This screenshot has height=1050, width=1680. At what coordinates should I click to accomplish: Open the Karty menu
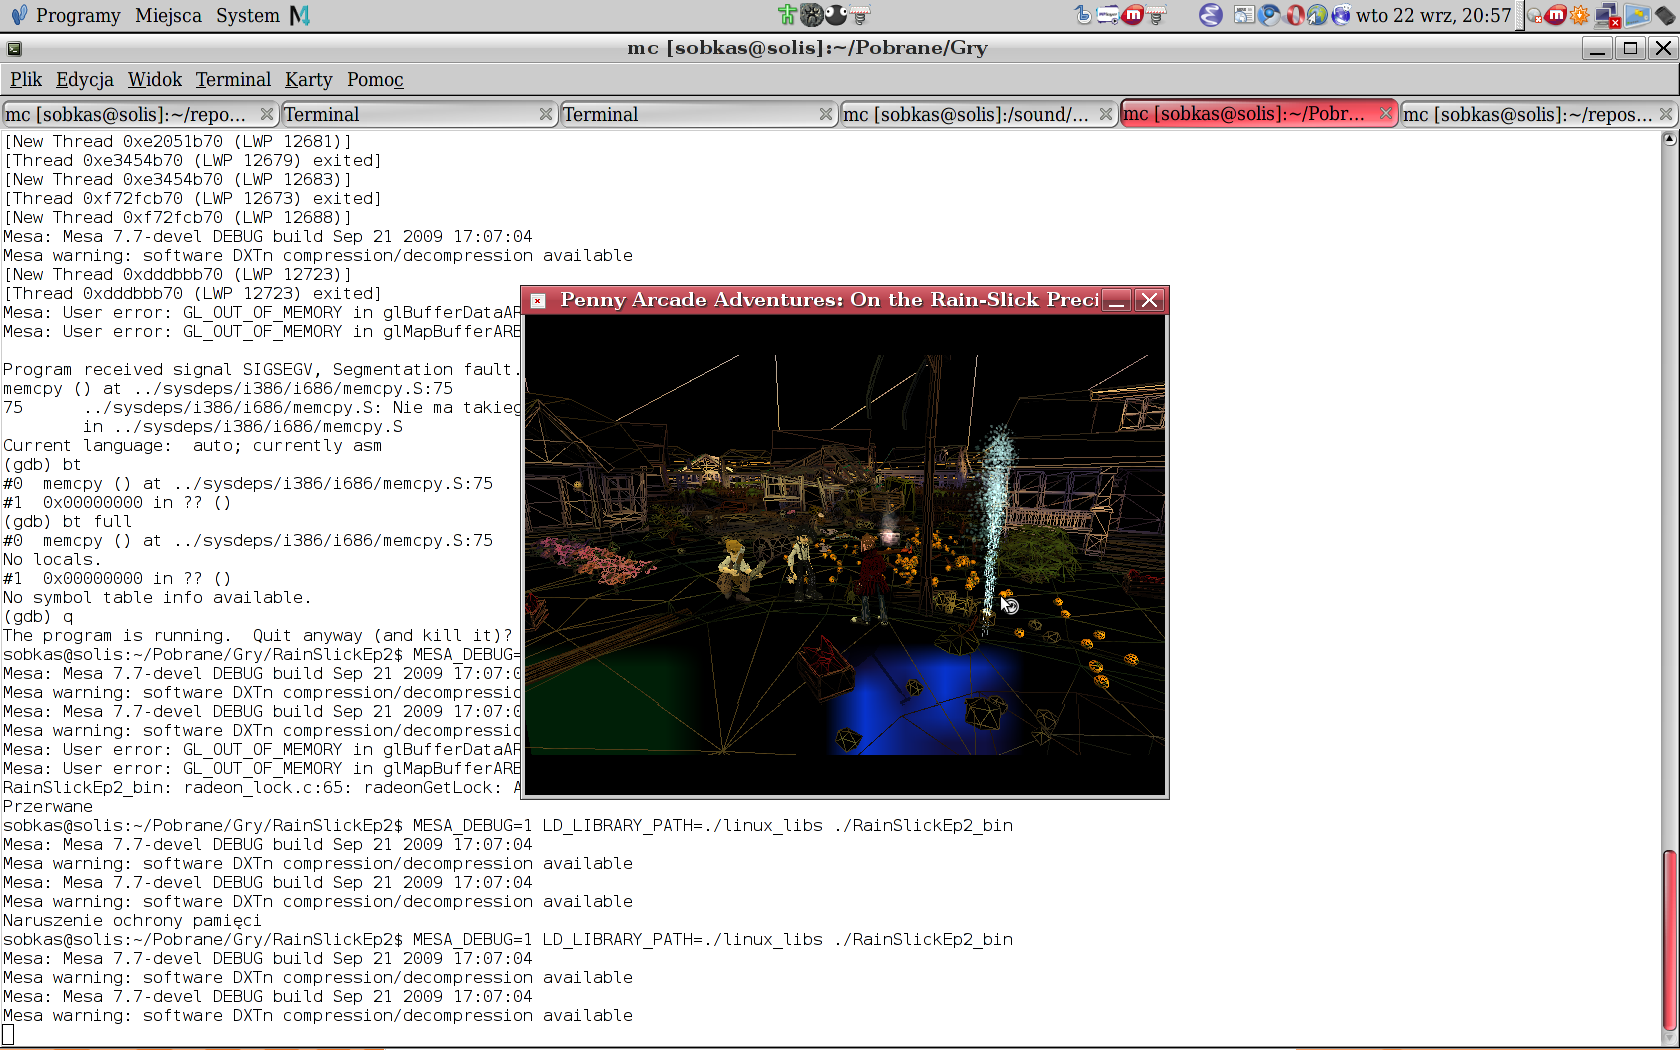(308, 79)
